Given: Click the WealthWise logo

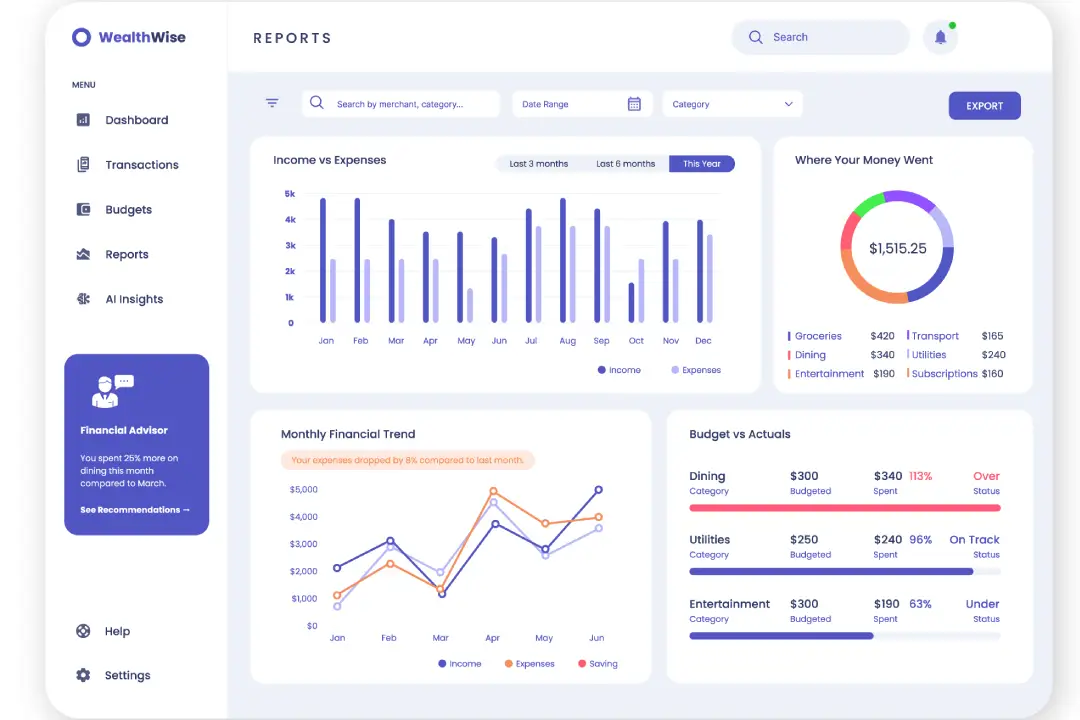Looking at the screenshot, I should point(128,37).
